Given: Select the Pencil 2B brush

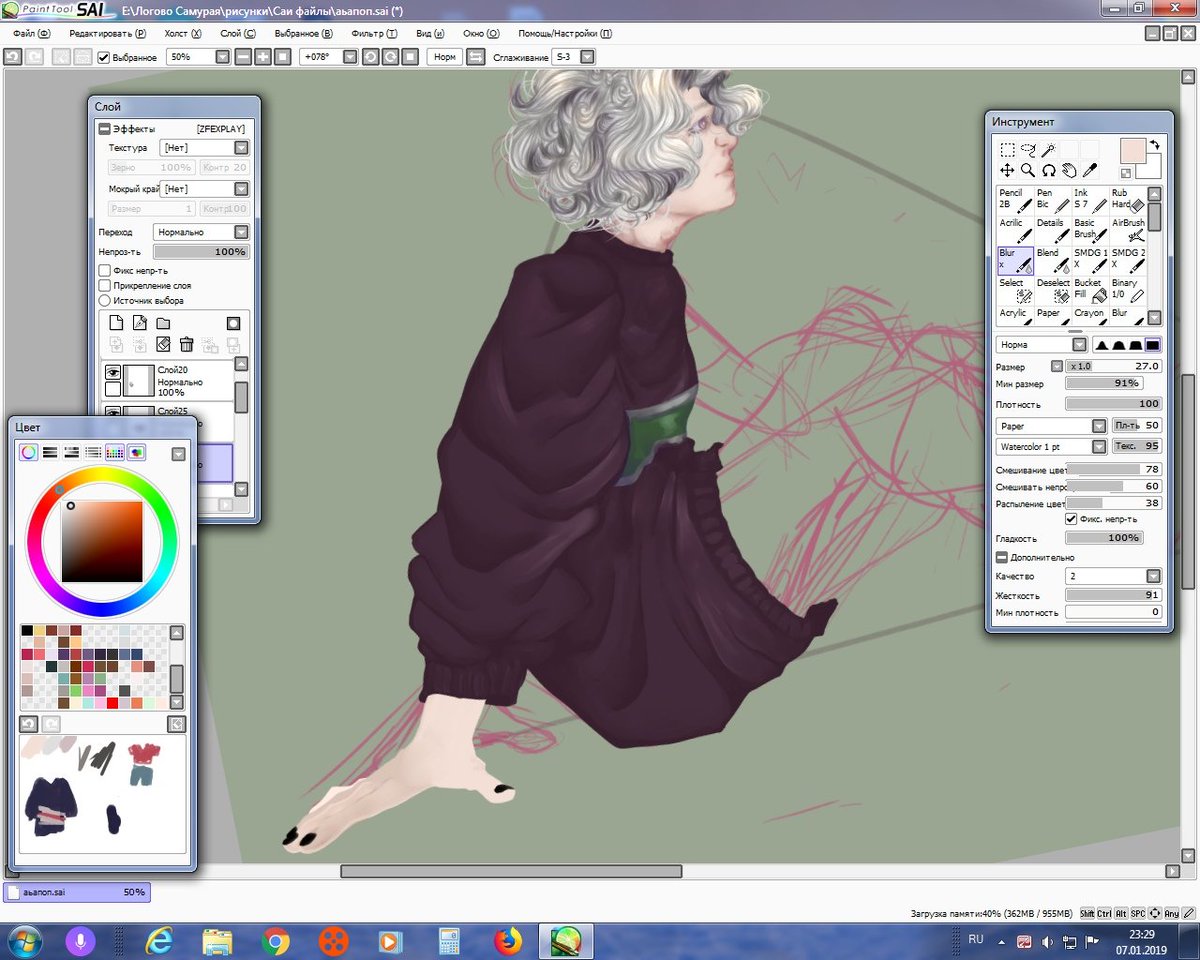Looking at the screenshot, I should tap(1015, 199).
